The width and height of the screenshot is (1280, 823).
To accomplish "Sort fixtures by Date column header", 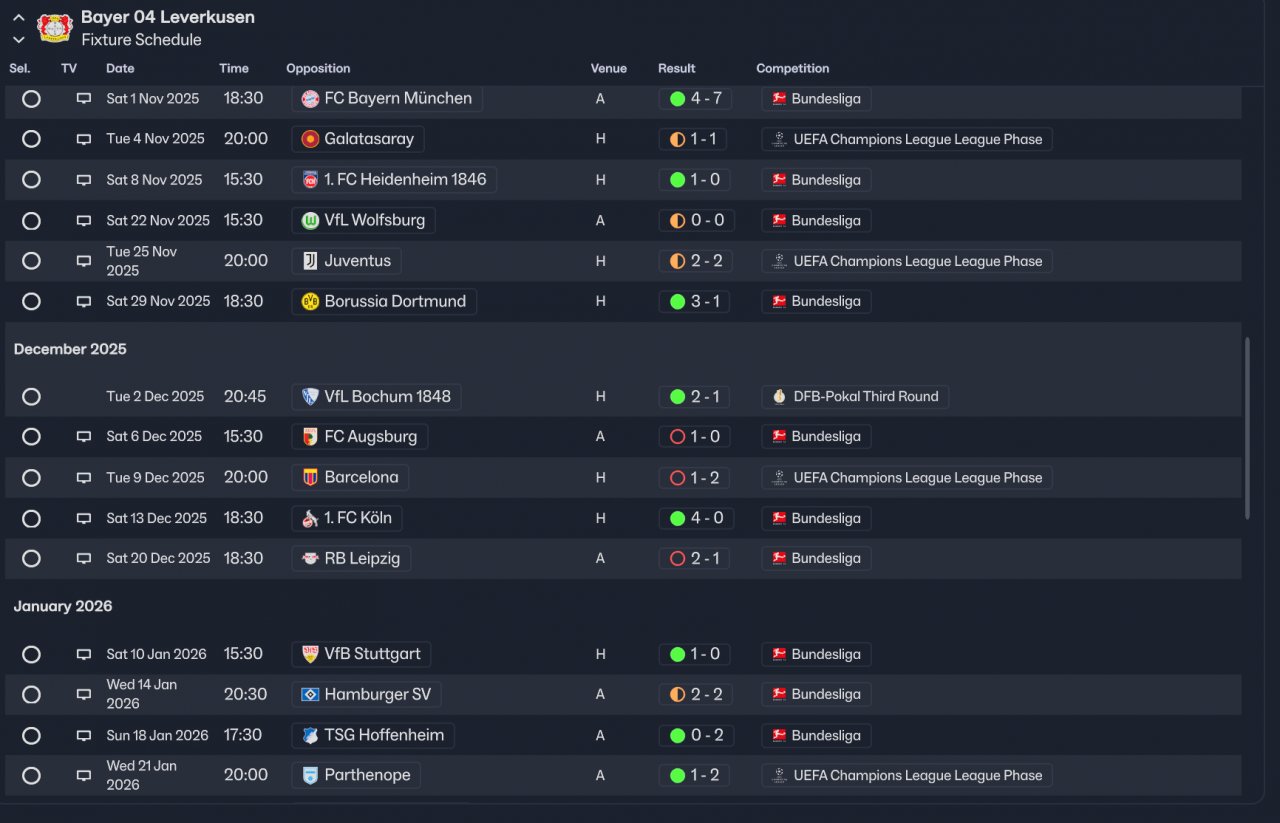I will tap(120, 69).
